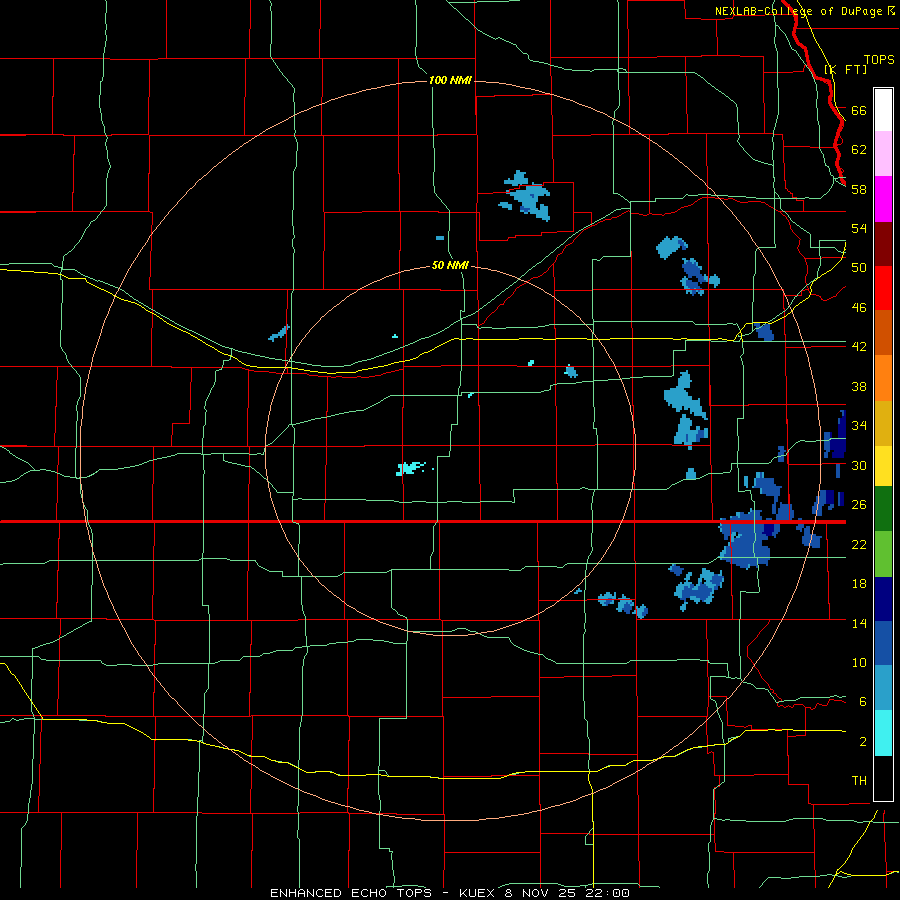Pick the cyan legend swatch

point(883,733)
